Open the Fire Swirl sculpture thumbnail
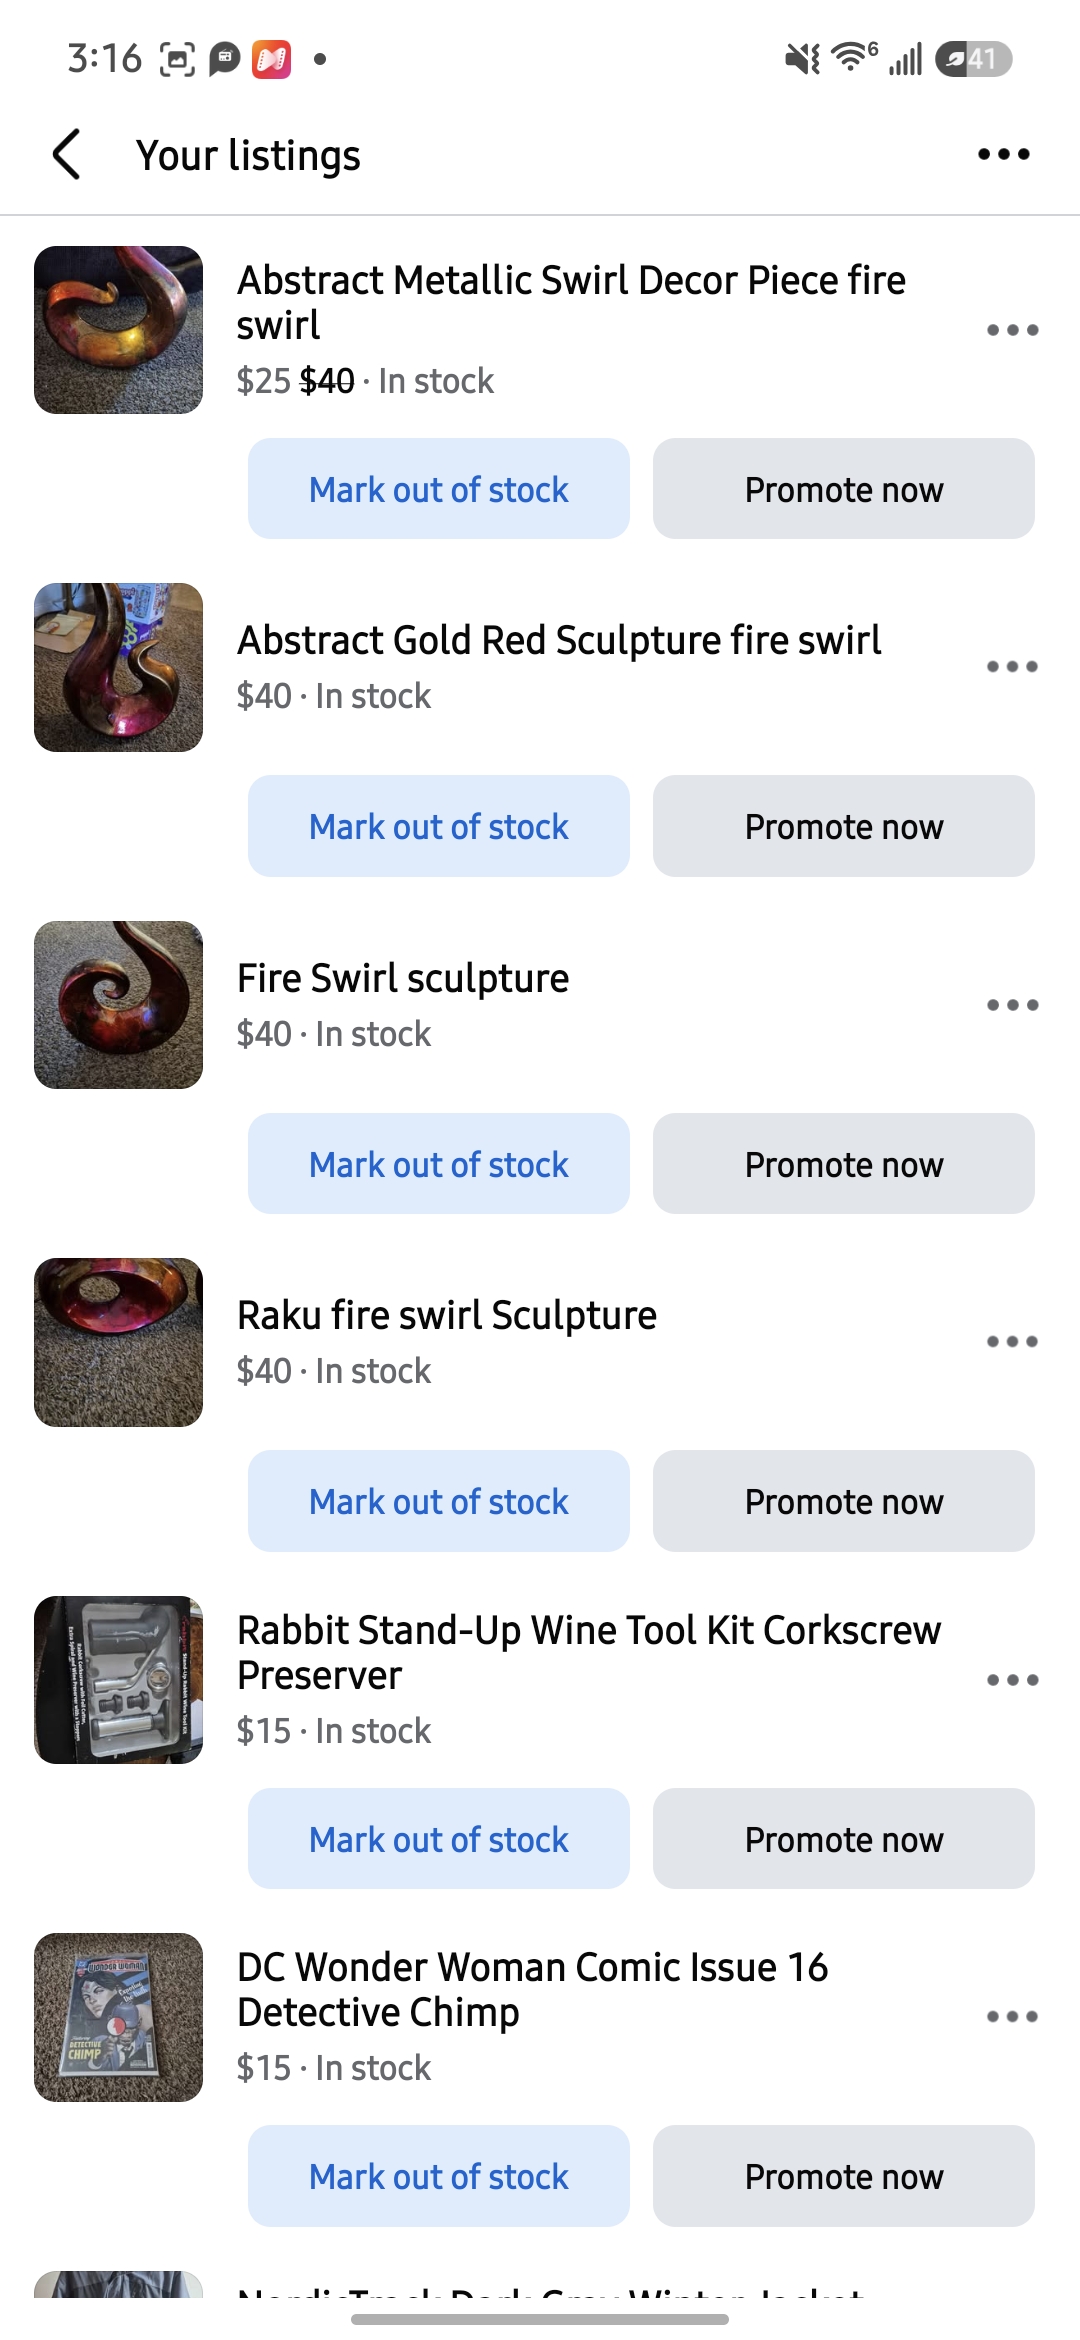Screen dimensions: 1080x2340 click(118, 1005)
